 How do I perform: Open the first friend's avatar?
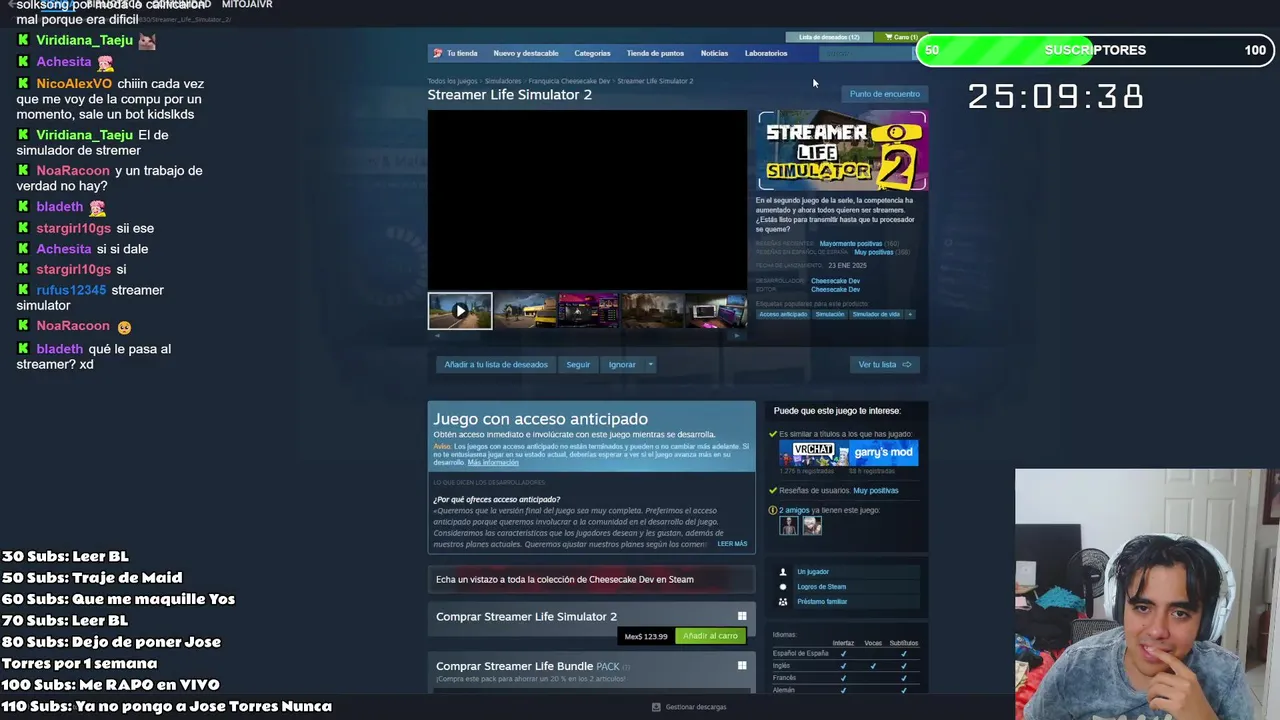point(789,525)
